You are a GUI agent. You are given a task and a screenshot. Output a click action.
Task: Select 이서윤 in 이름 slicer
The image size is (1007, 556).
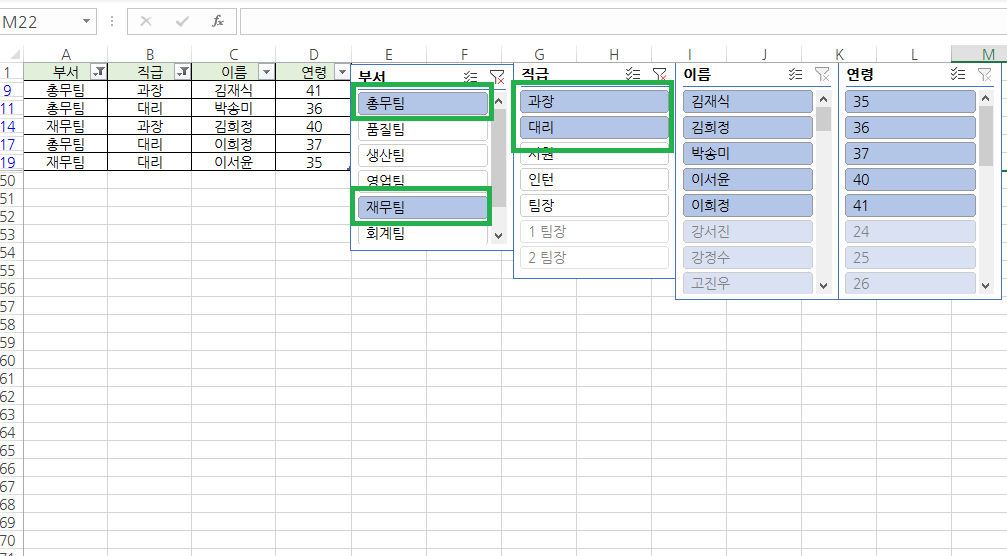[x=748, y=179]
